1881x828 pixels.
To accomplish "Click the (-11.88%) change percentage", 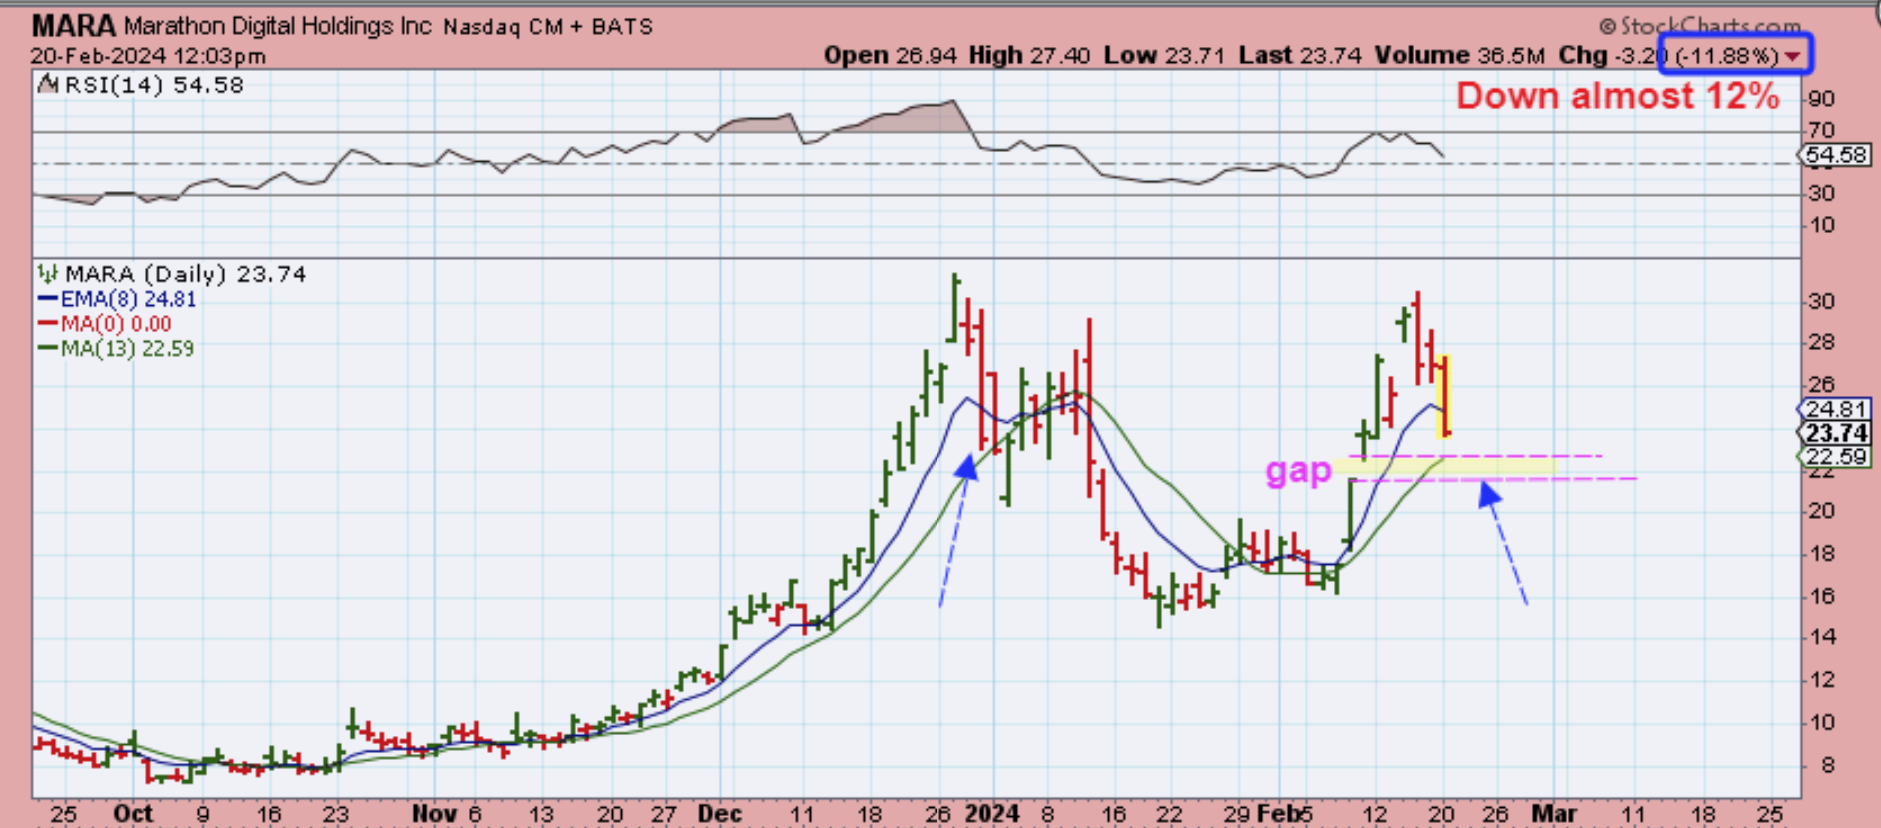I will pyautogui.click(x=1727, y=56).
